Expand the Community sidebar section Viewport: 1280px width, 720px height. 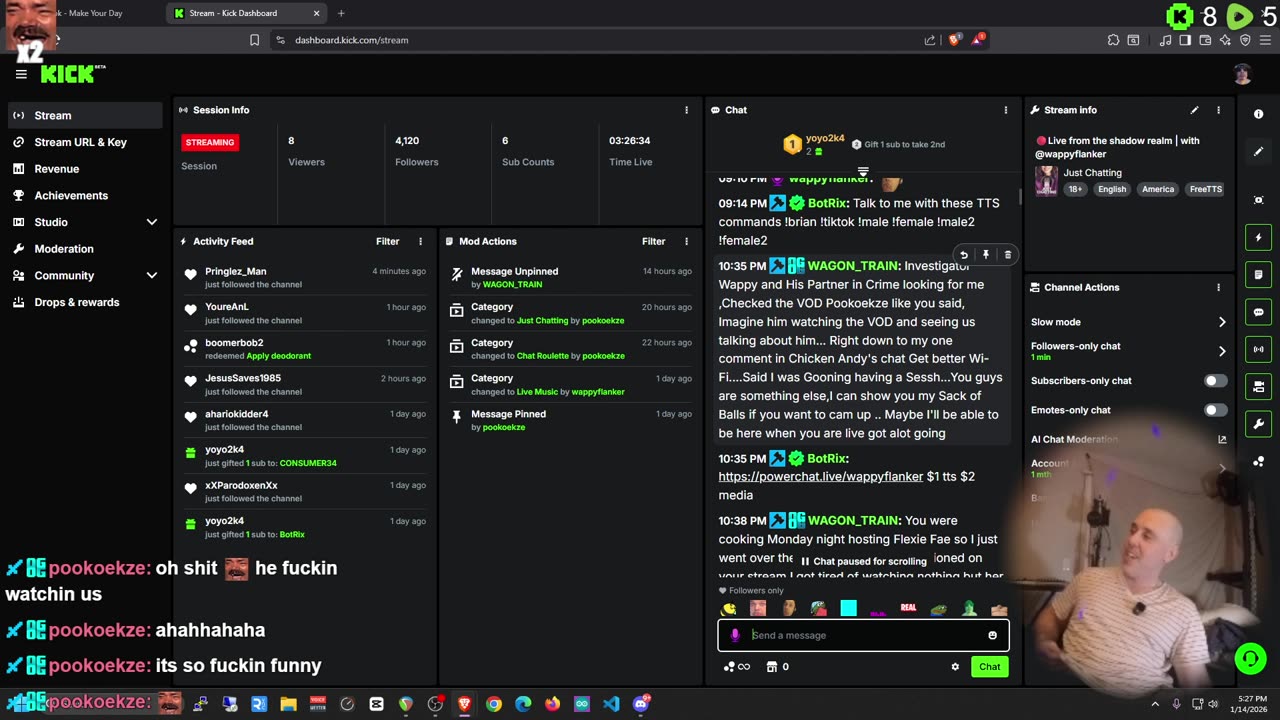tap(152, 275)
